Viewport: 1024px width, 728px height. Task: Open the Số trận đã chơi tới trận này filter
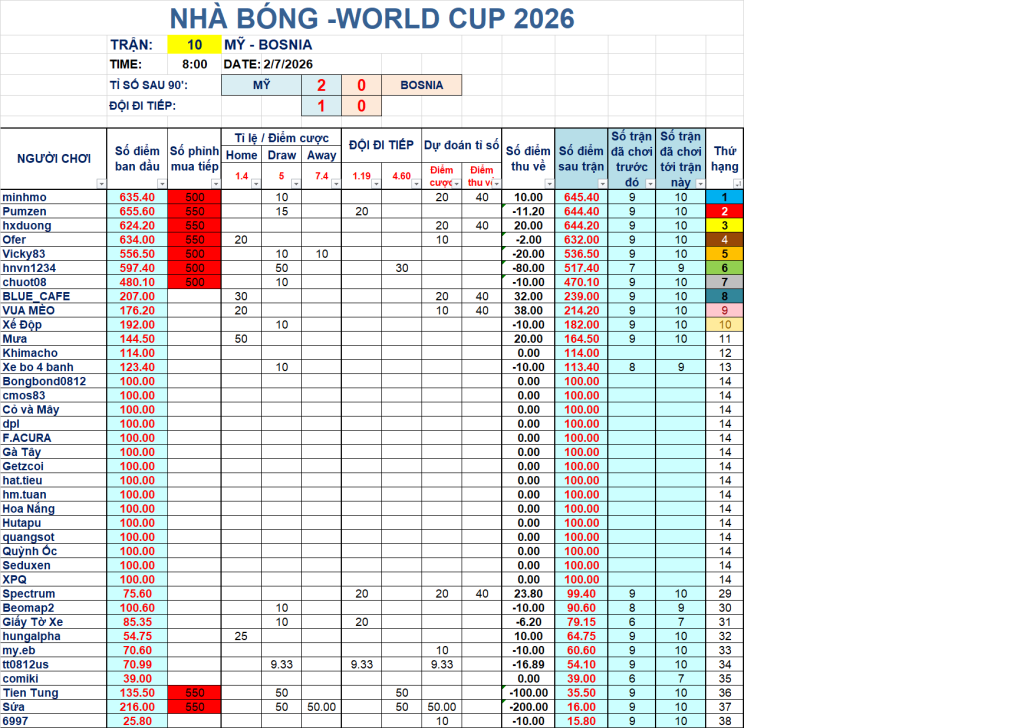(x=700, y=184)
